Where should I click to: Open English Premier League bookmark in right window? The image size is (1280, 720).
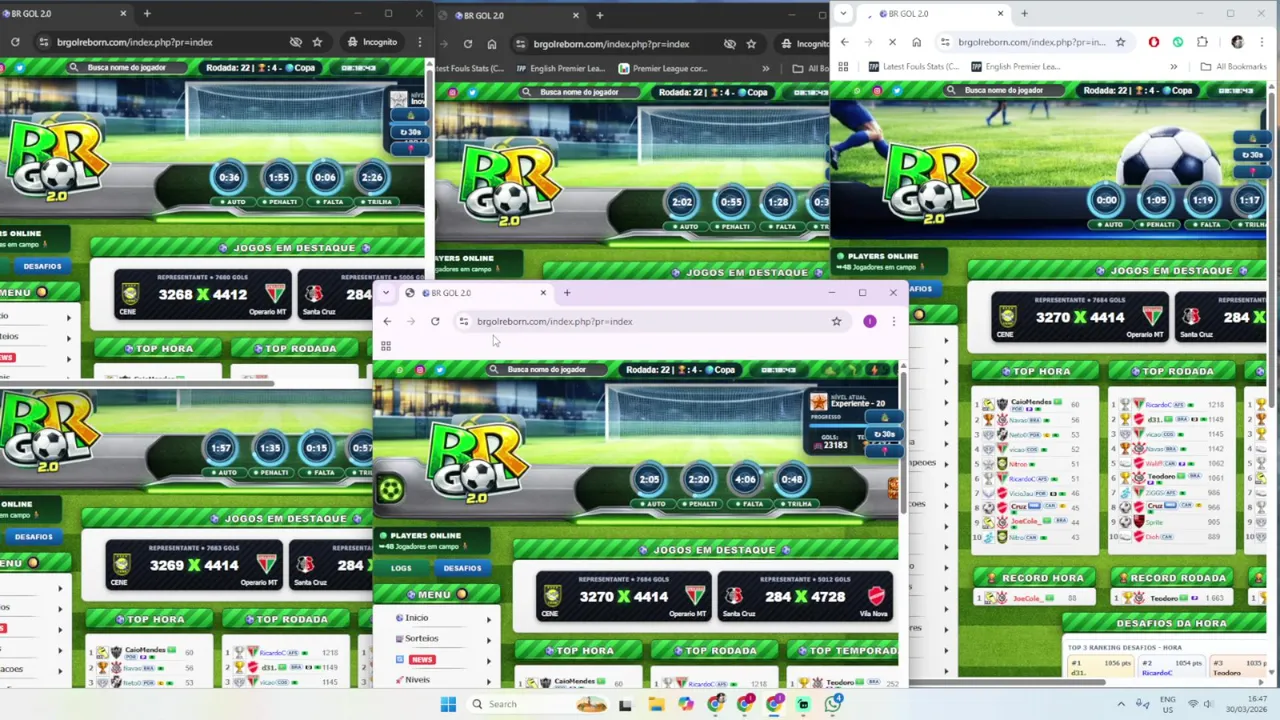[x=1014, y=67]
